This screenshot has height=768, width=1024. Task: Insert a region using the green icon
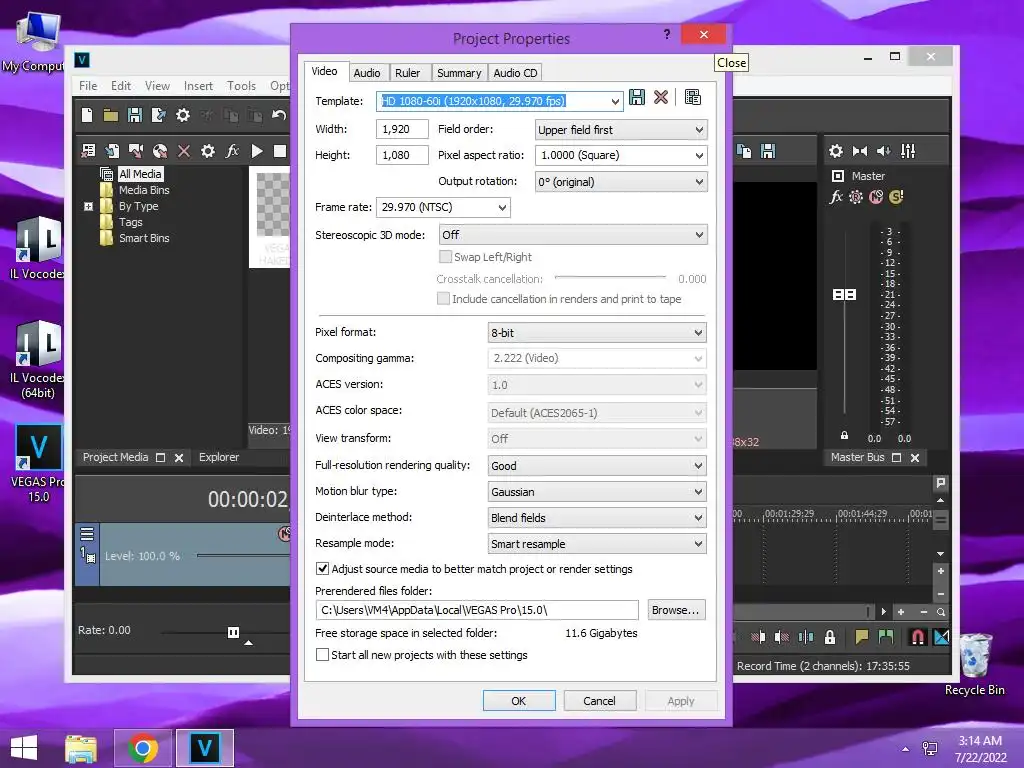886,637
